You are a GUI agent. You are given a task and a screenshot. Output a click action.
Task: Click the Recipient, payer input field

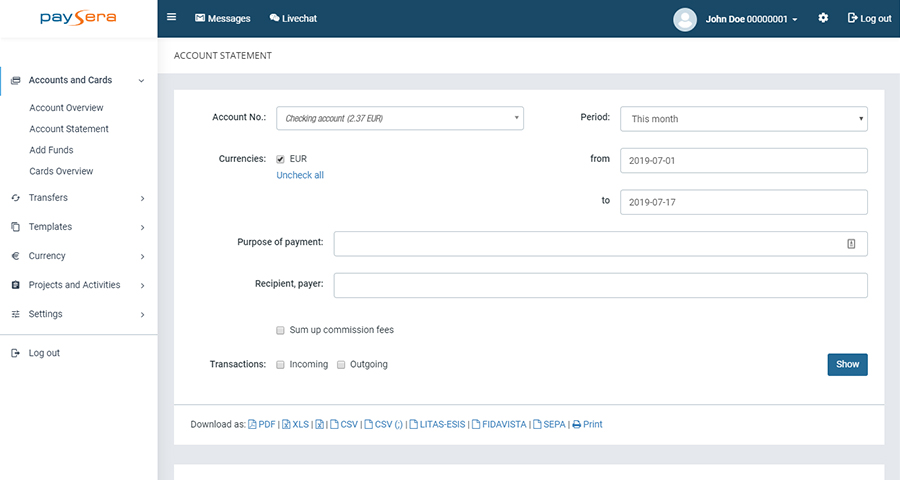[x=600, y=285]
